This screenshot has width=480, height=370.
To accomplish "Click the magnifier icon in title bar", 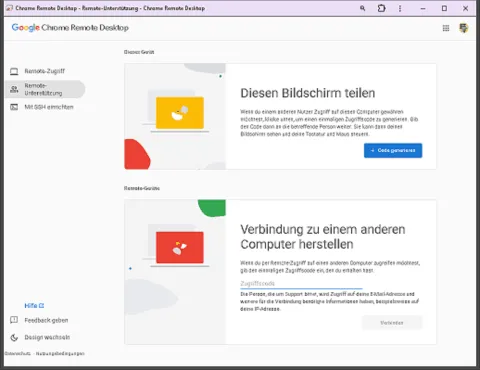I will 363,8.
